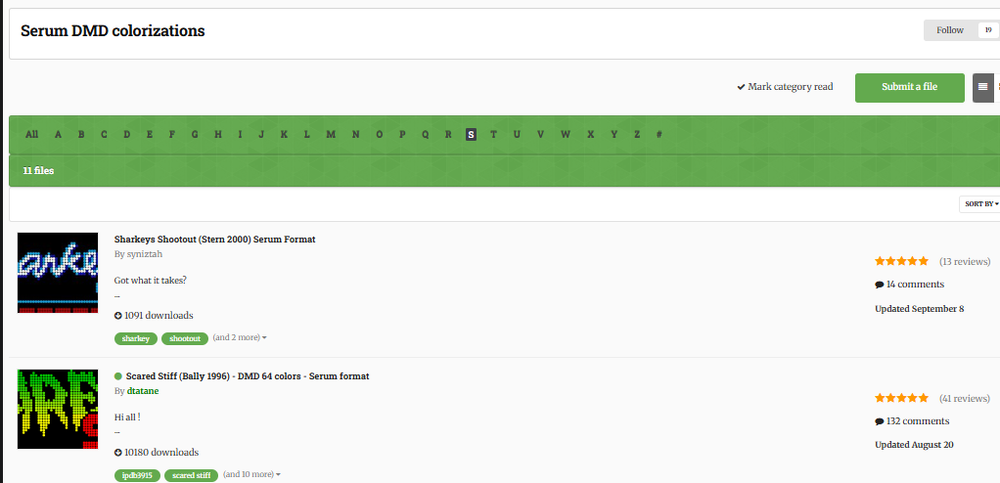Screen dimensions: 1000x483
Task: Click '10180 downloads' text
Action: tap(156, 452)
